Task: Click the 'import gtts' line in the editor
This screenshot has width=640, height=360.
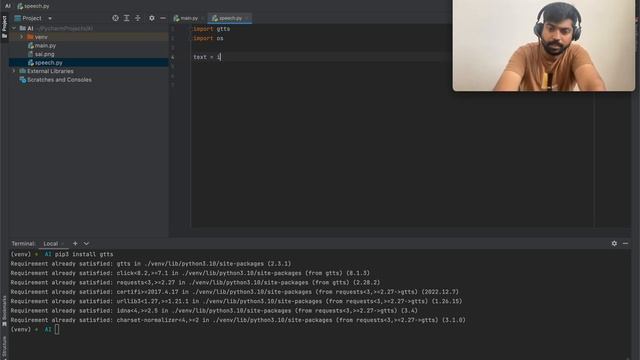Action: tap(211, 29)
